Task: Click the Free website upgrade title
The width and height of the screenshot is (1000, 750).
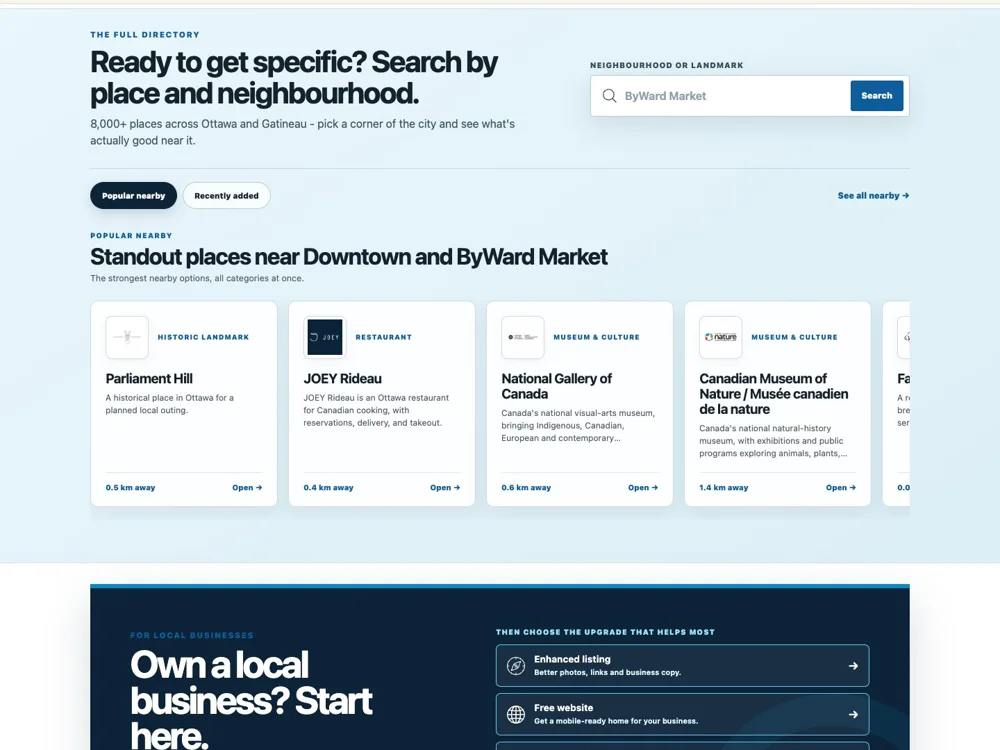Action: 563,707
